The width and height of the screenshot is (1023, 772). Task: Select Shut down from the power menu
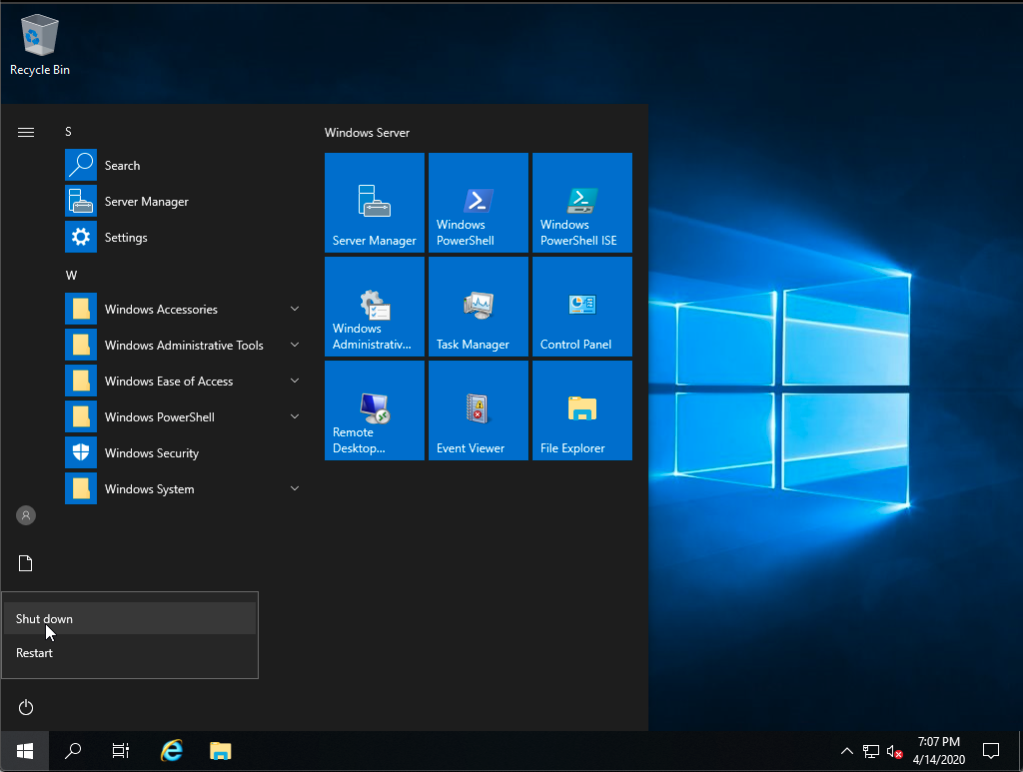click(x=44, y=618)
